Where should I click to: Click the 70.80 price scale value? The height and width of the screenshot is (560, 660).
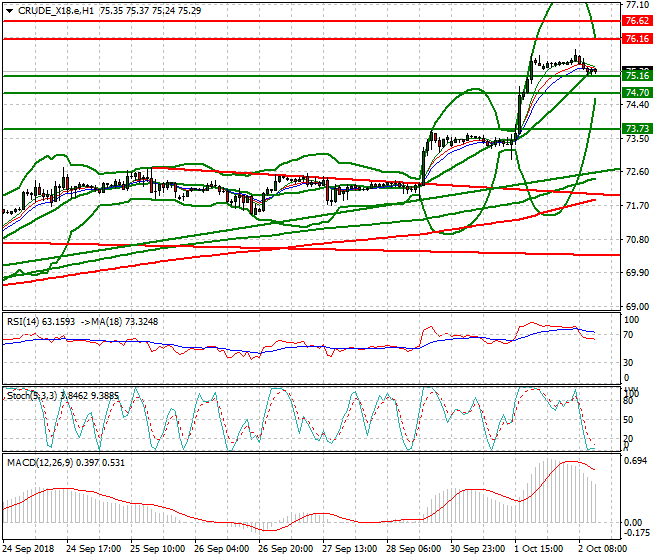(637, 240)
